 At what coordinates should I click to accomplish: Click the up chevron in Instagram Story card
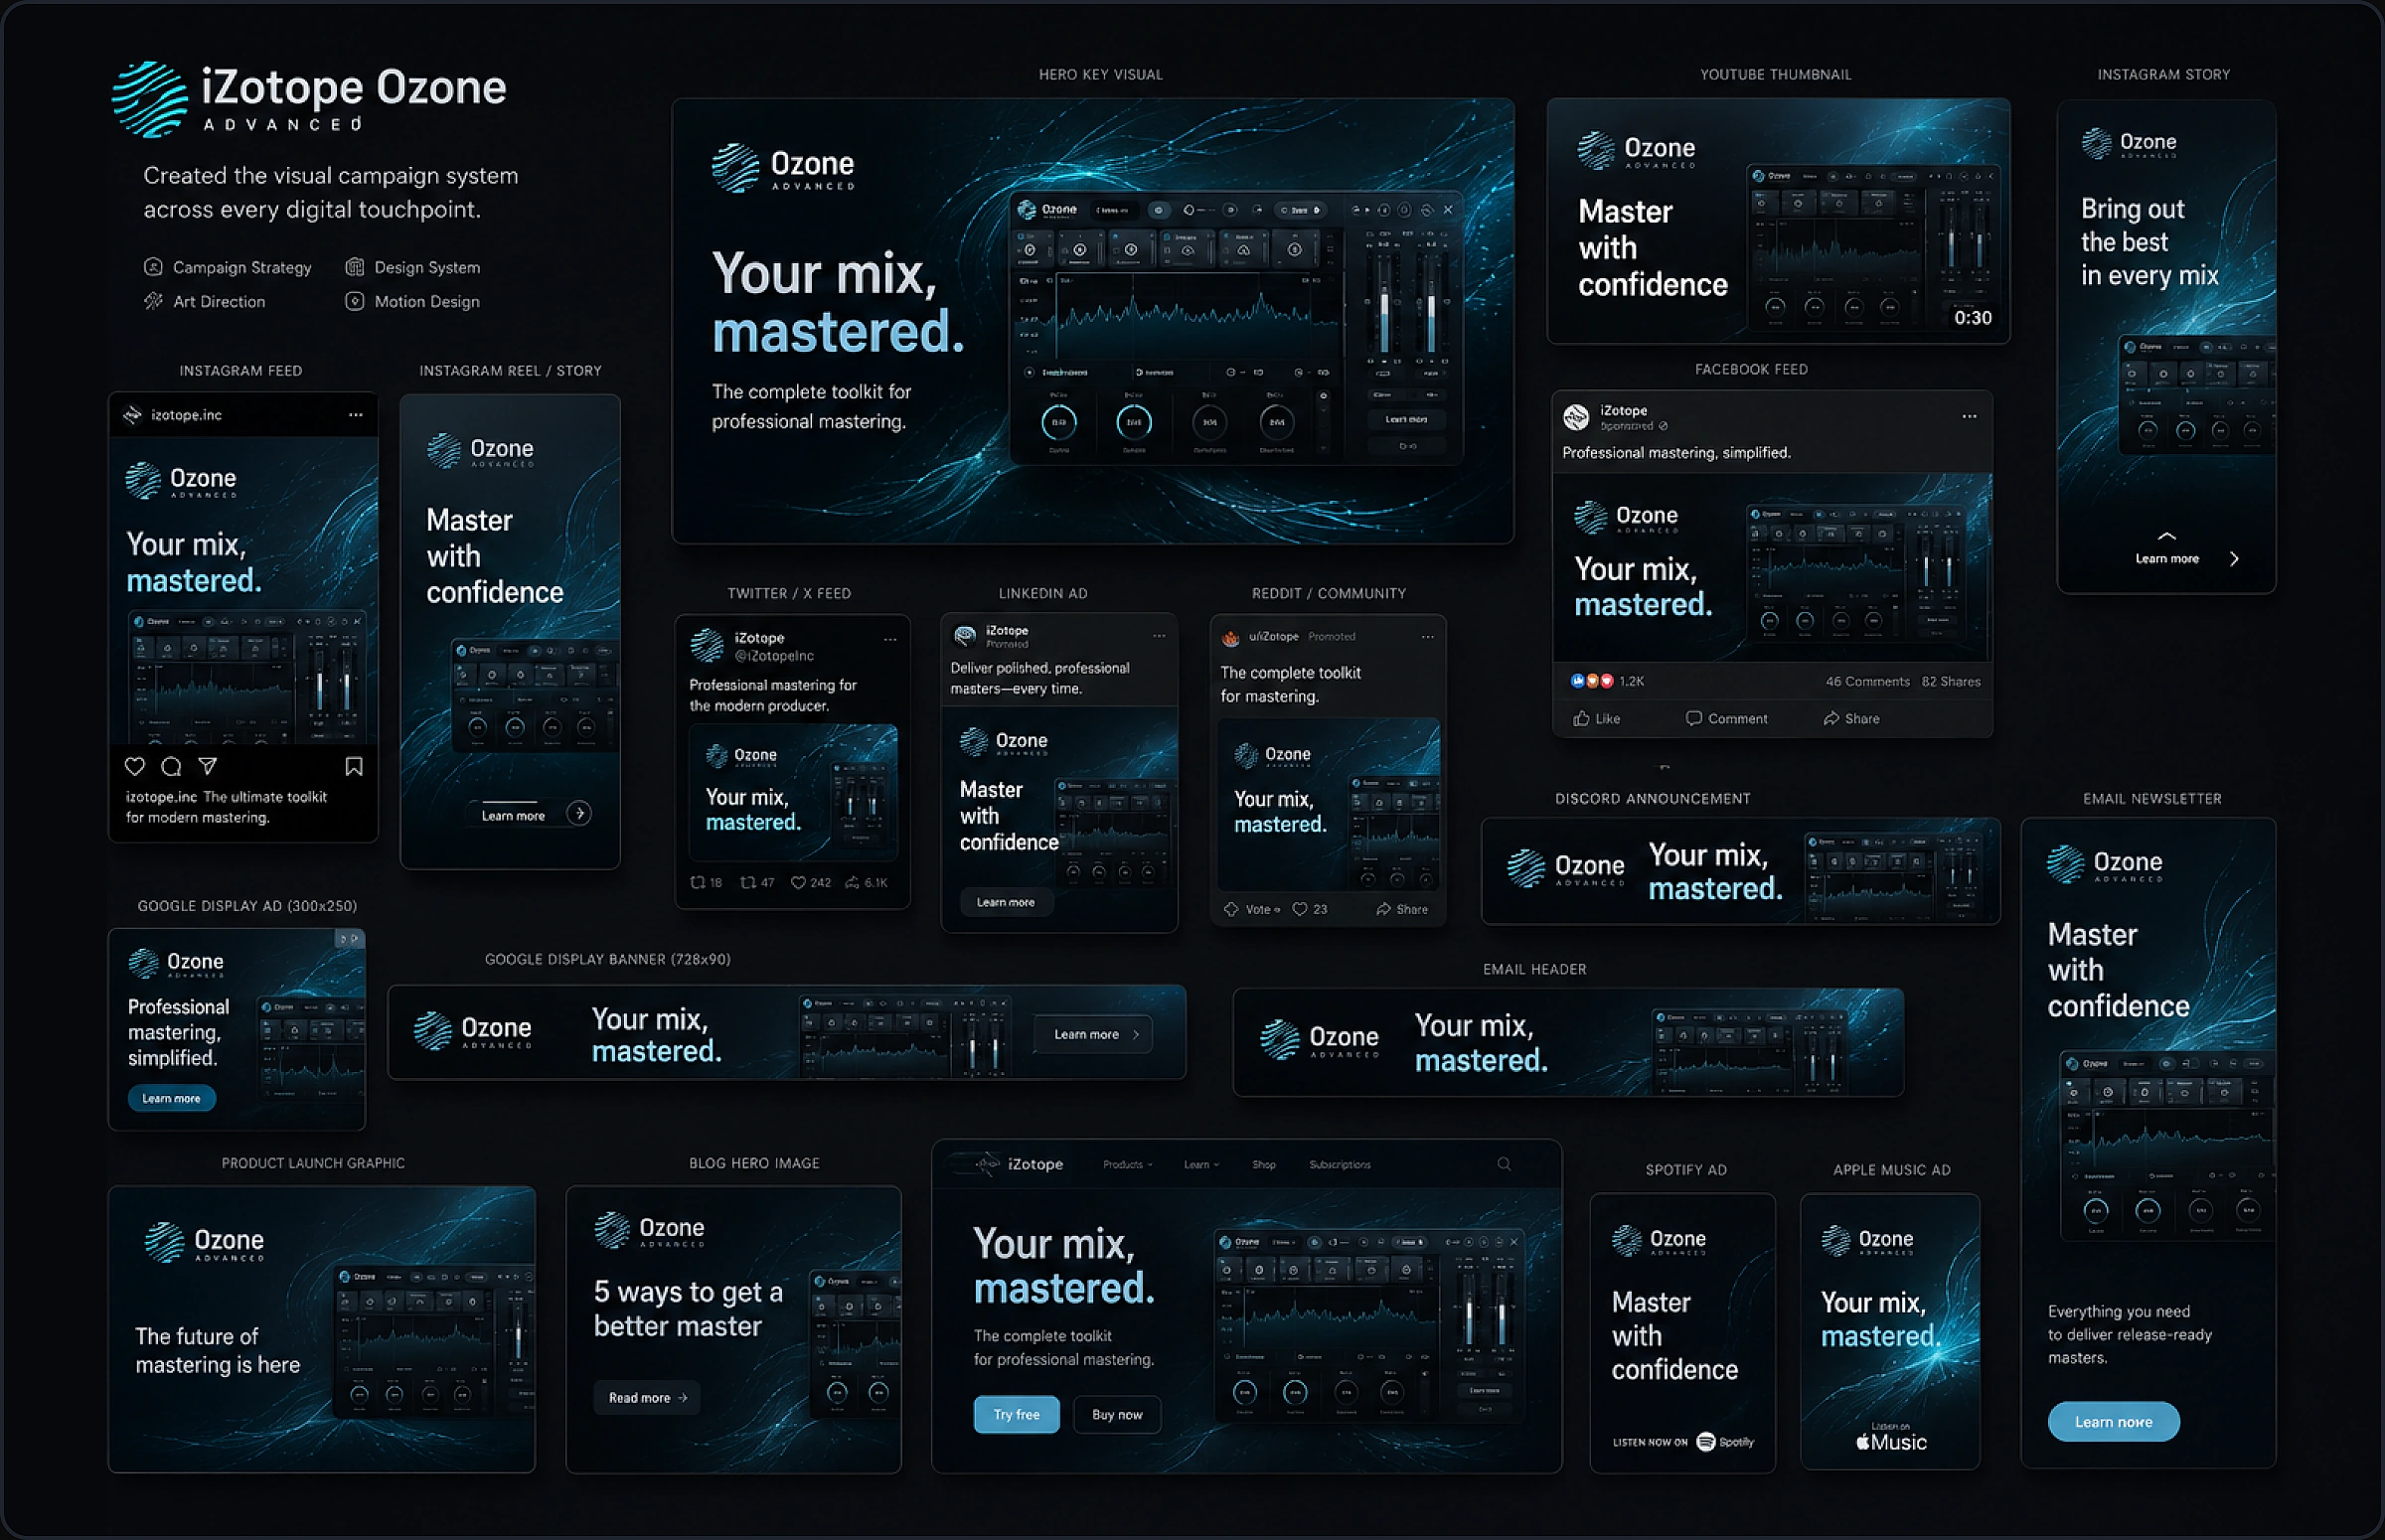2166,537
